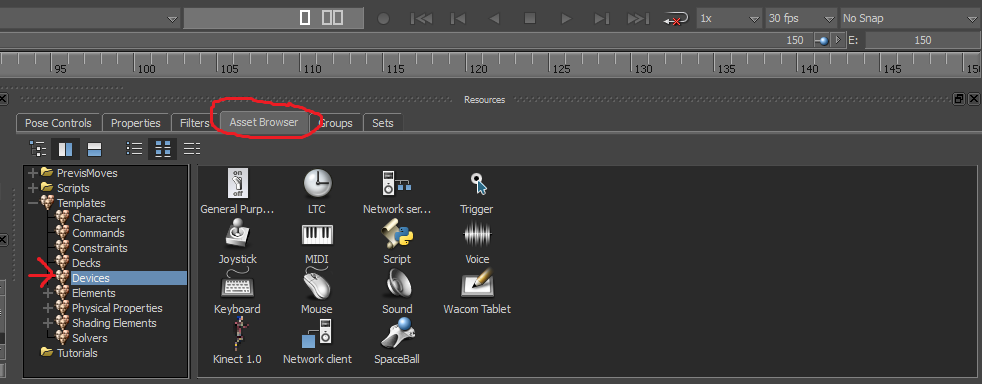Click the 150 zoom bar end value
This screenshot has width=982, height=384.
[795, 40]
